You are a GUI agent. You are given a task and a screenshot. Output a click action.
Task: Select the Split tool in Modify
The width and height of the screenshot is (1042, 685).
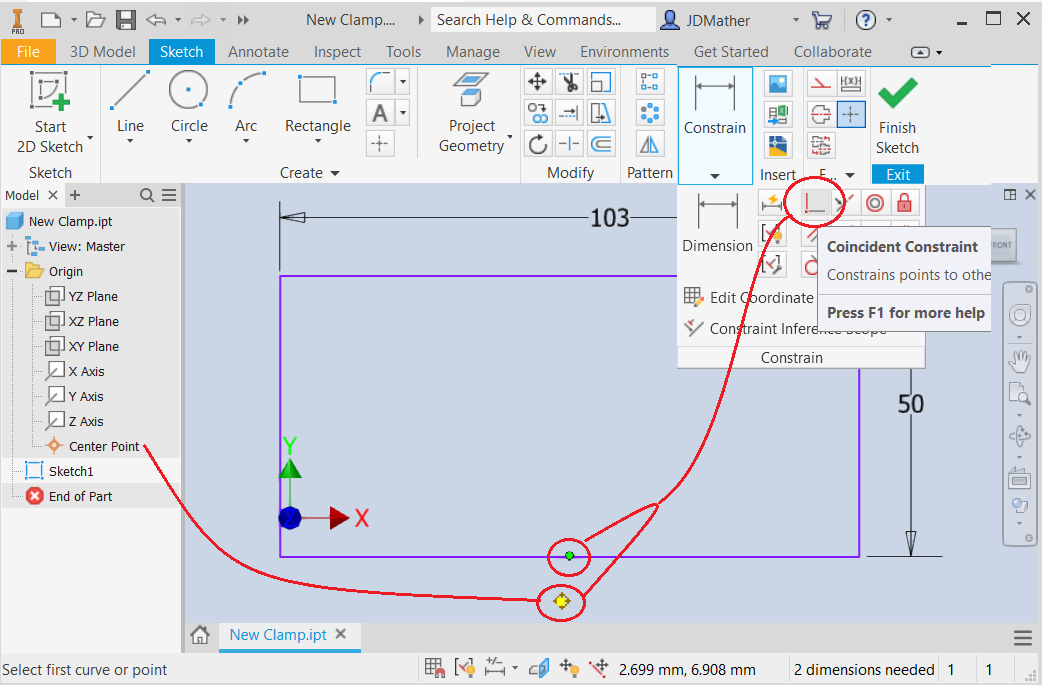click(570, 144)
